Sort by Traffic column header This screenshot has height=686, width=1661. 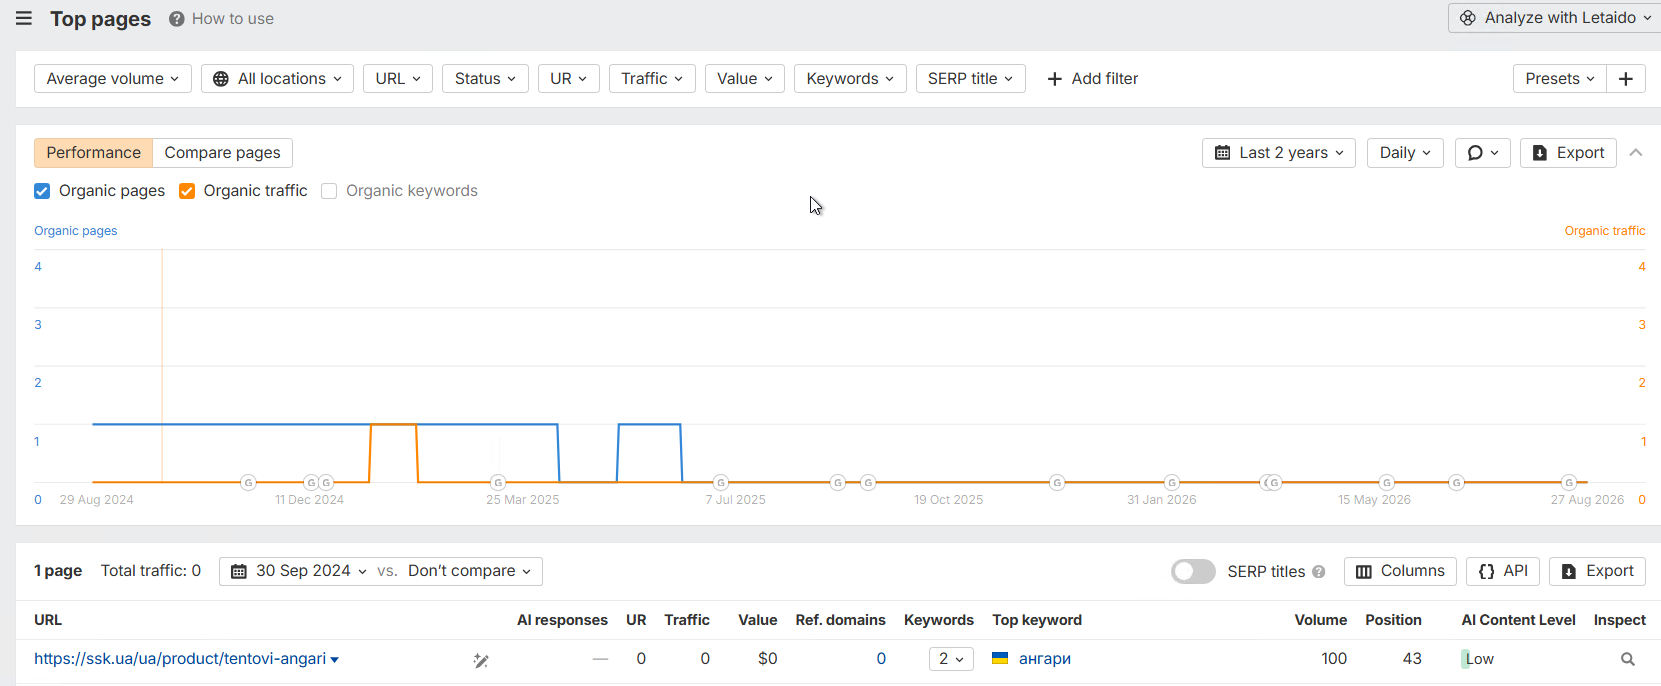(687, 620)
